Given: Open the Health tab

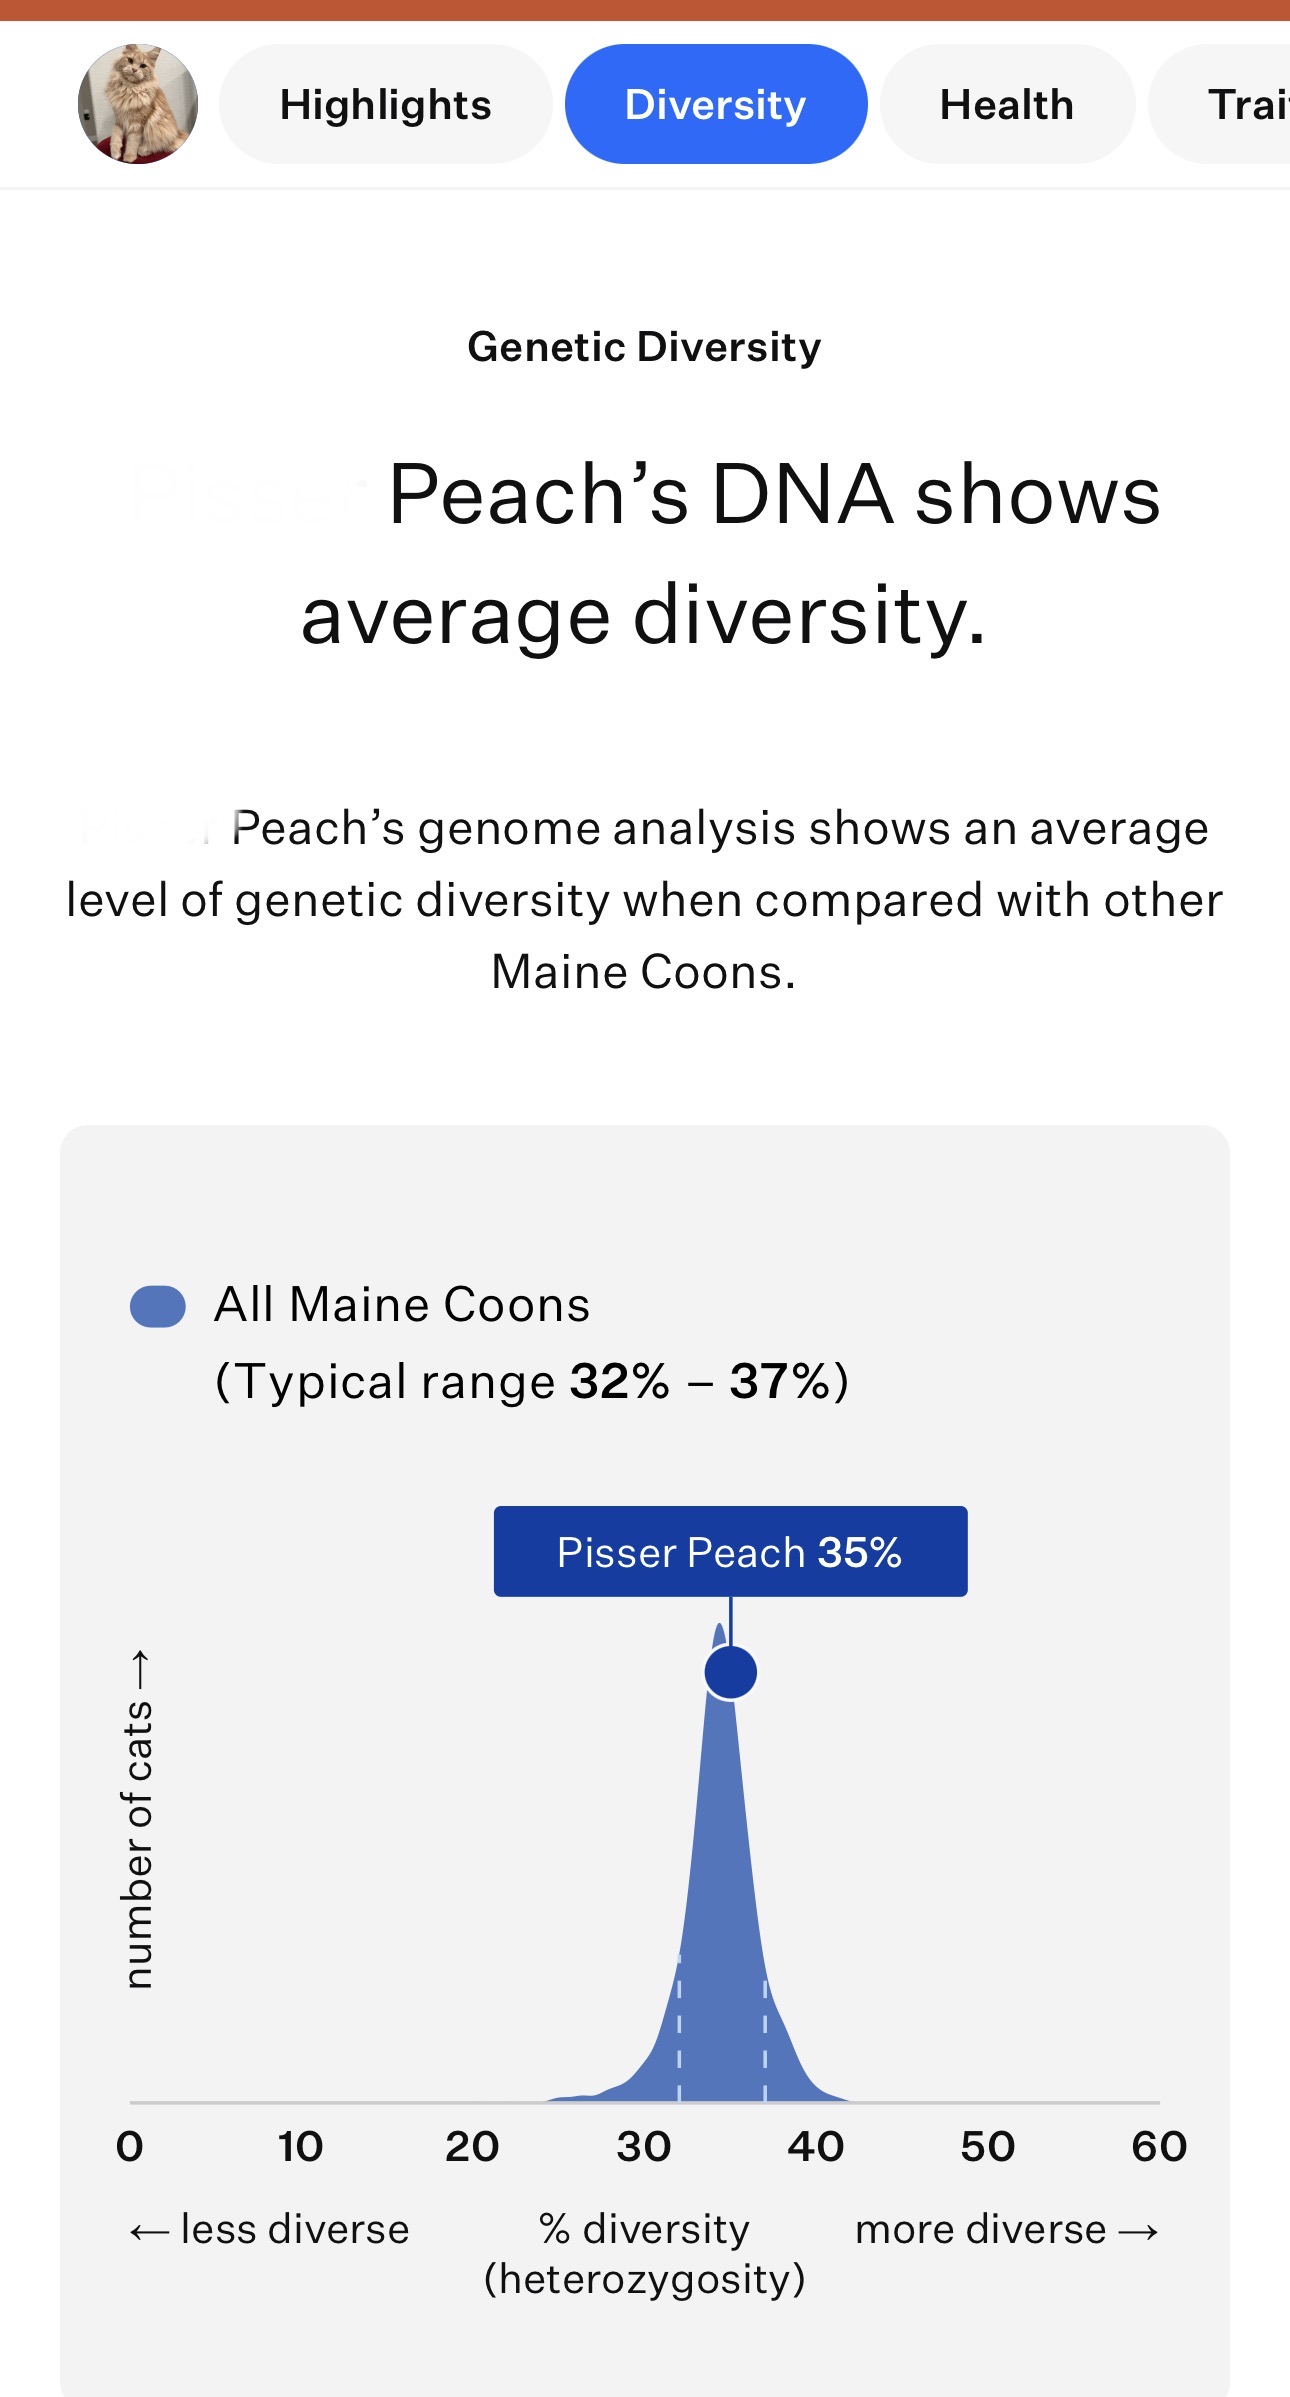Looking at the screenshot, I should (x=1007, y=104).
